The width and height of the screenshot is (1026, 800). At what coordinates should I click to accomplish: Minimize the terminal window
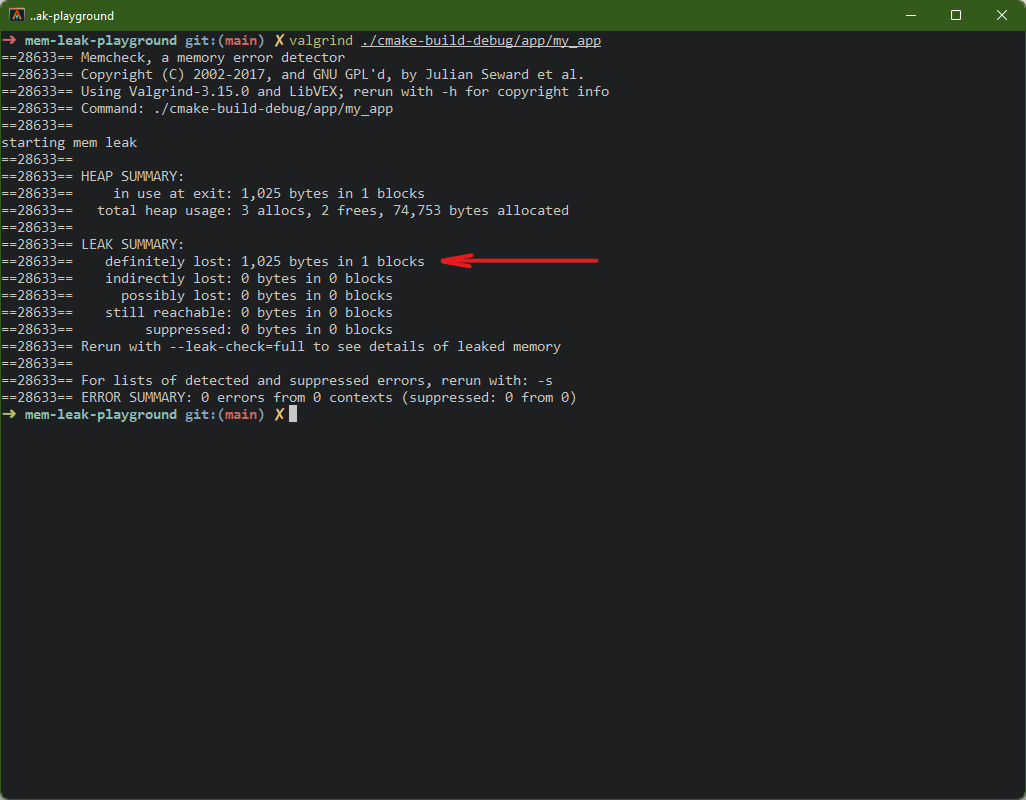pos(910,15)
